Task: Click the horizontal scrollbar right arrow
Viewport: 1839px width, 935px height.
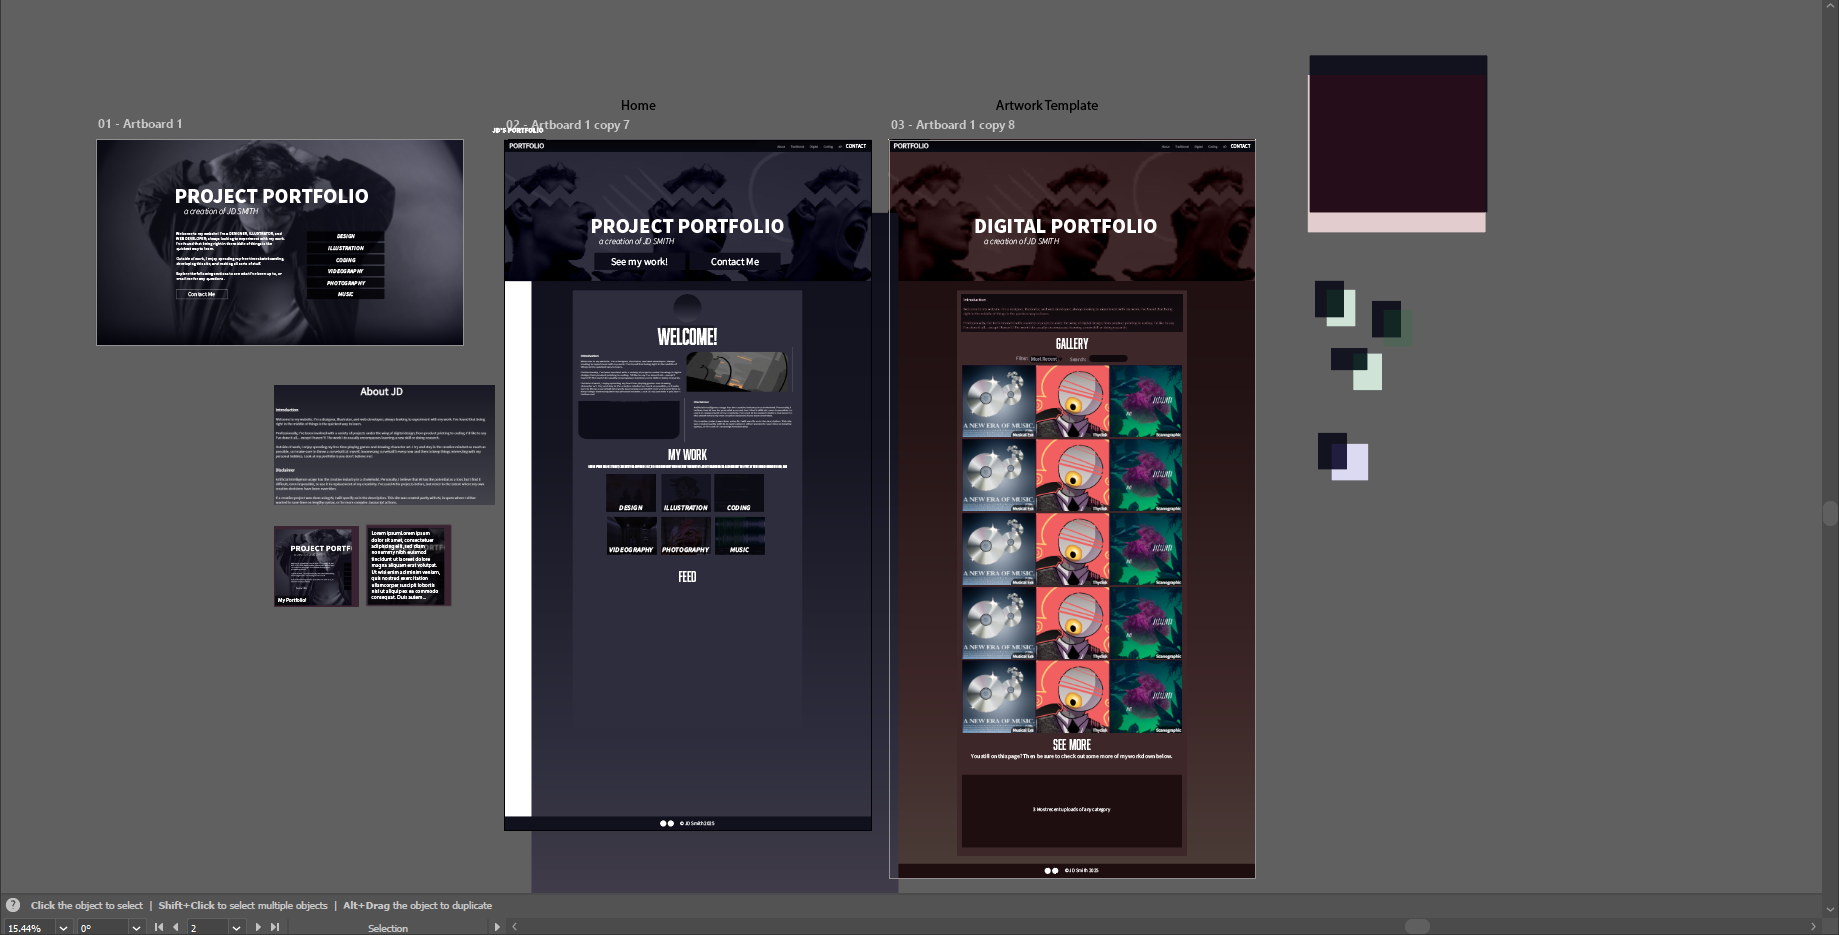Action: pyautogui.click(x=1813, y=927)
